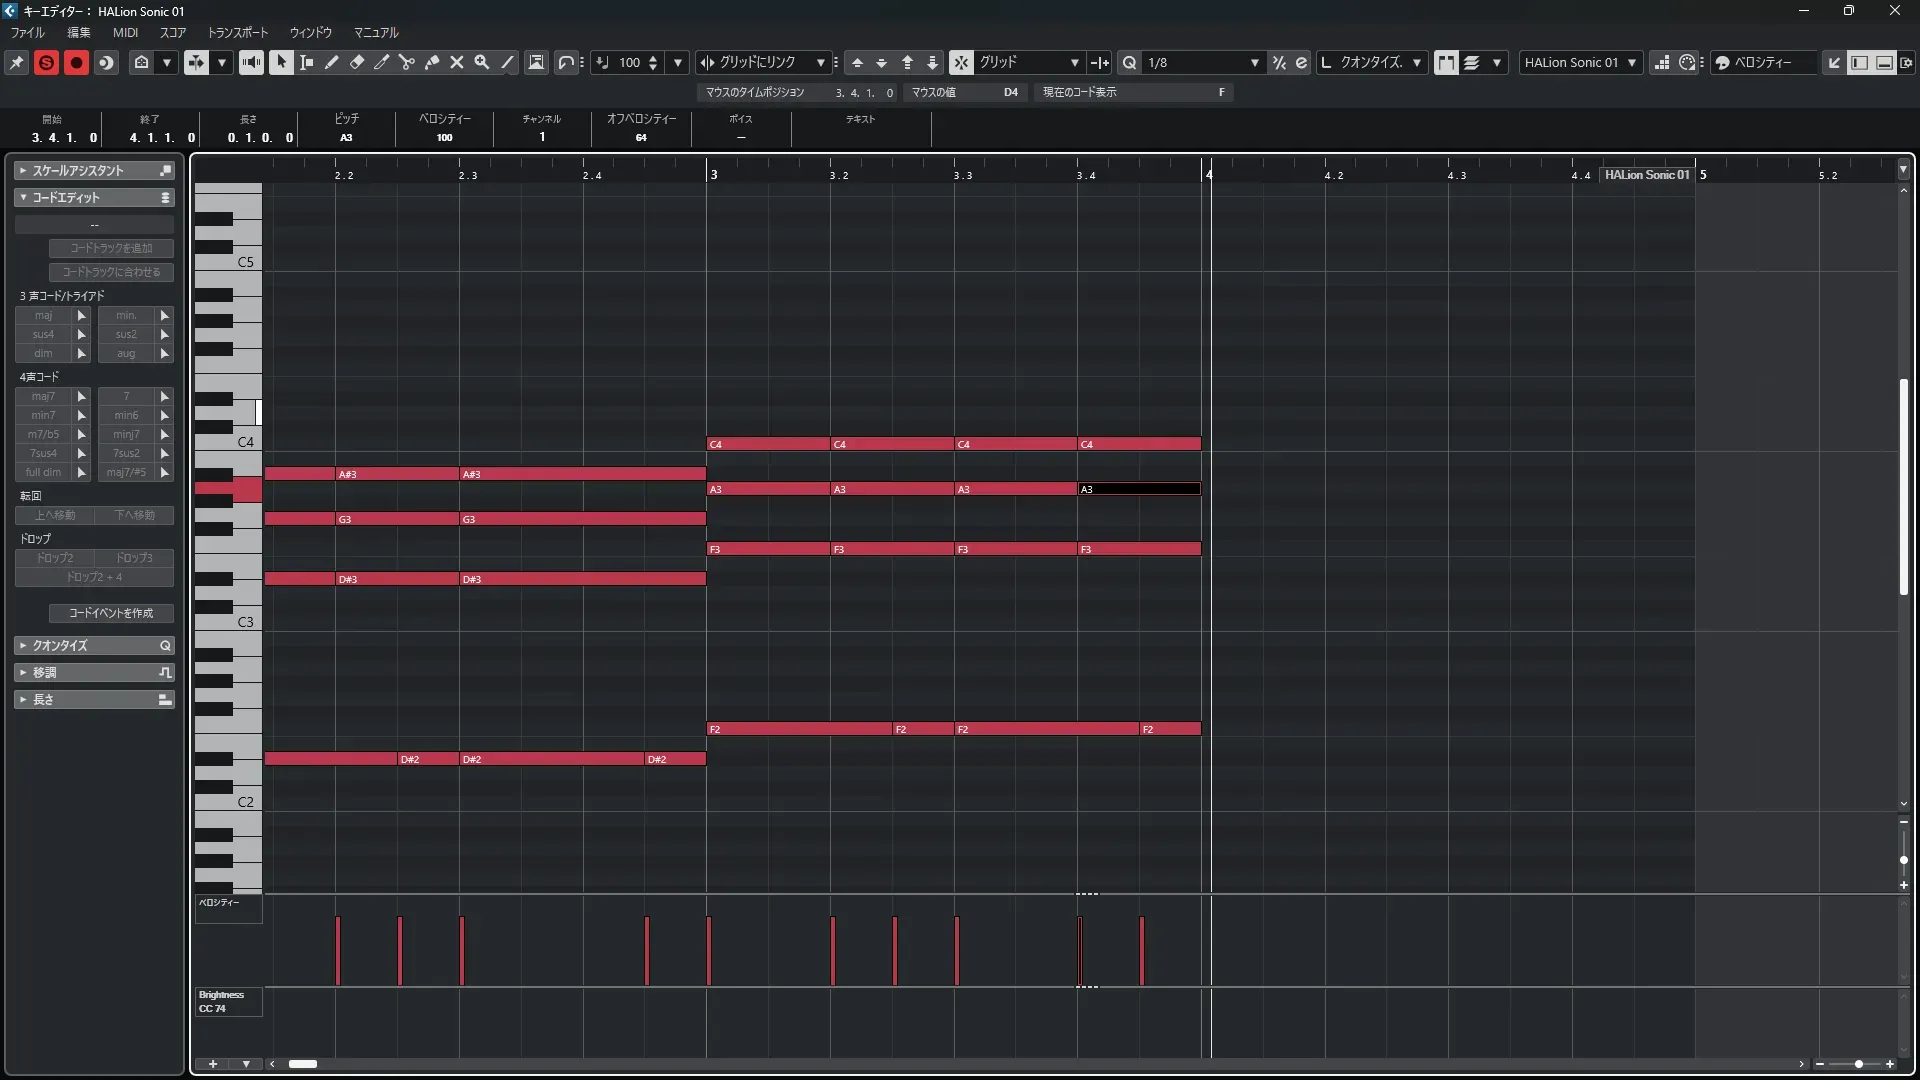This screenshot has height=1080, width=1920.
Task: Click the コードイベントを作成 button
Action: 111,613
